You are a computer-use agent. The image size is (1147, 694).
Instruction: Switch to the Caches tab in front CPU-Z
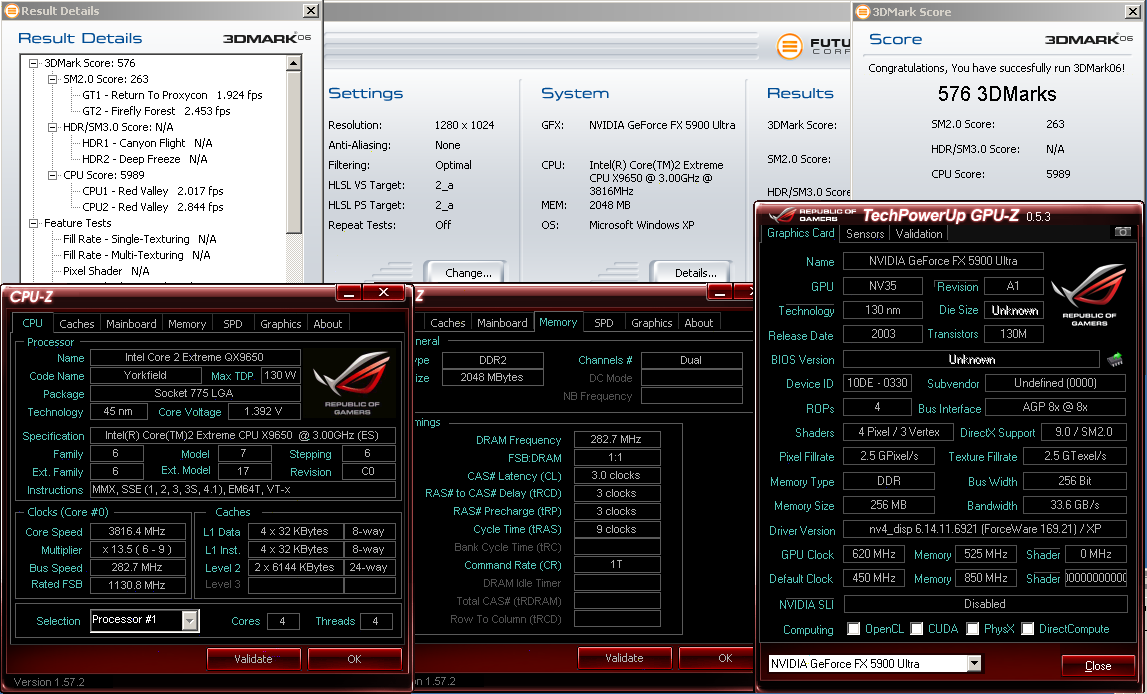(77, 323)
